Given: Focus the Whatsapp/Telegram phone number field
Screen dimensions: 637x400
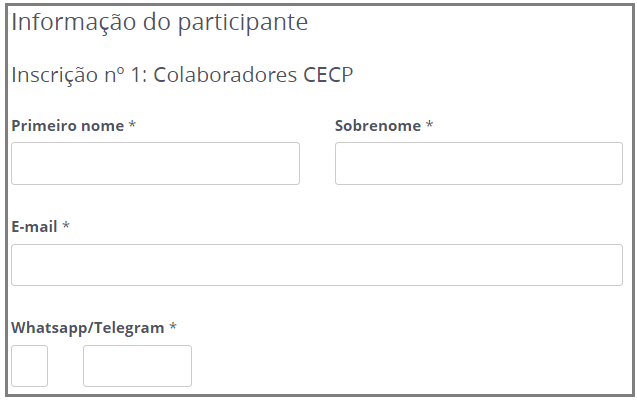Looking at the screenshot, I should 137,366.
